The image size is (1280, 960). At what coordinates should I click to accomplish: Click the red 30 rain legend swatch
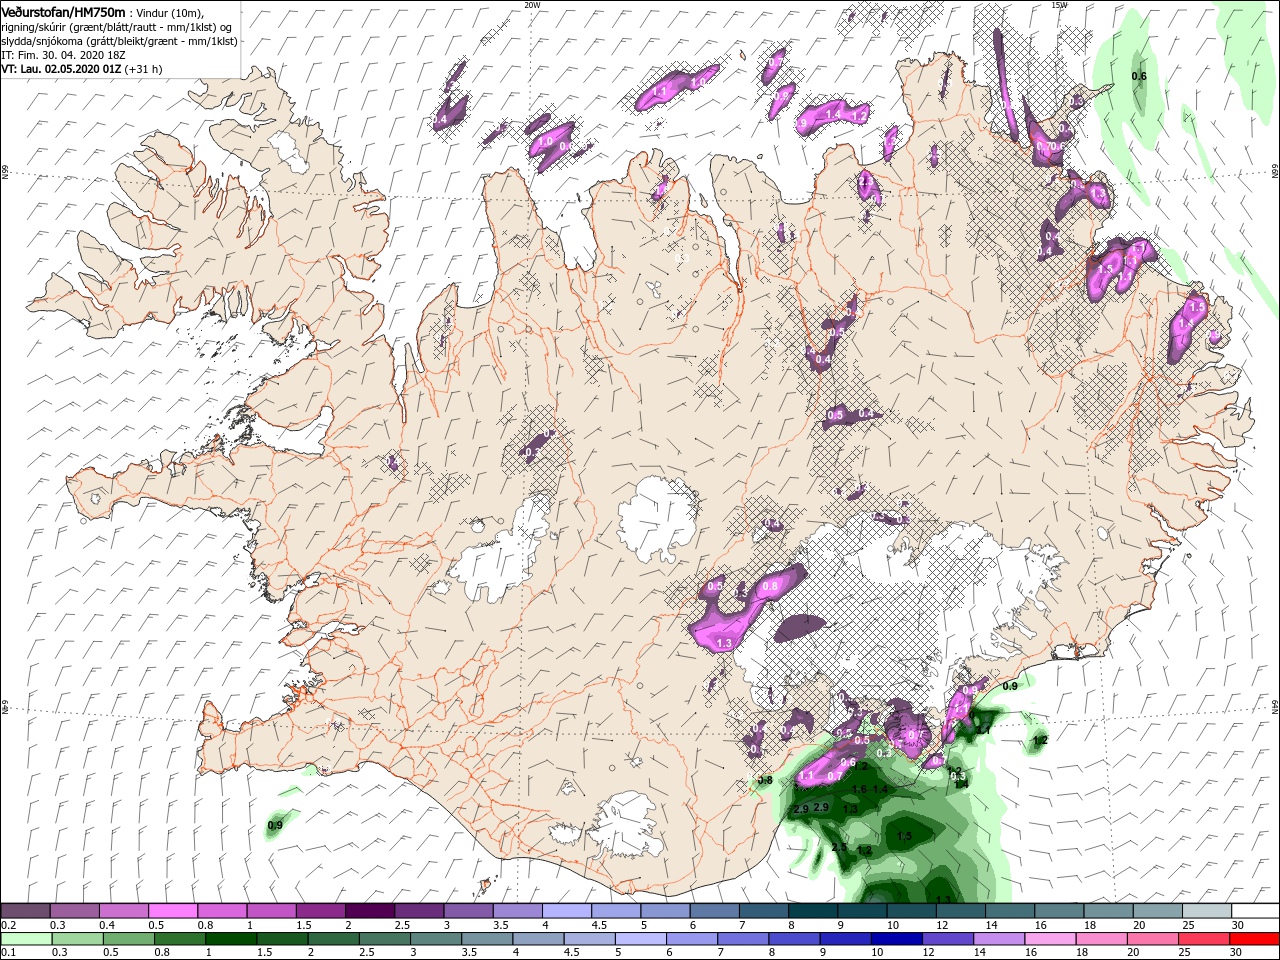[x=1254, y=939]
